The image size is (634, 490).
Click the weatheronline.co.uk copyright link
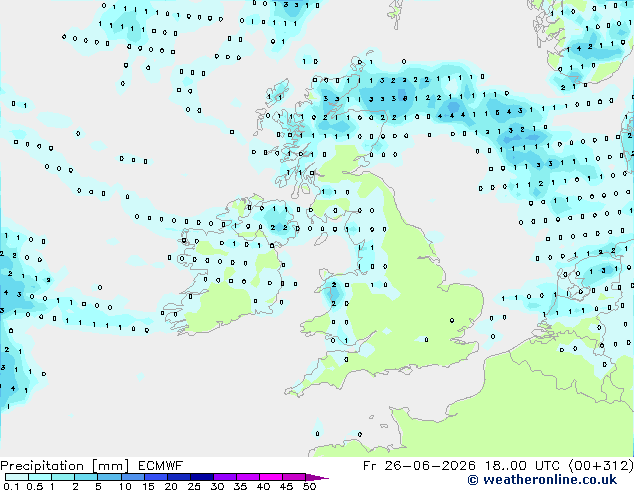pos(542,480)
